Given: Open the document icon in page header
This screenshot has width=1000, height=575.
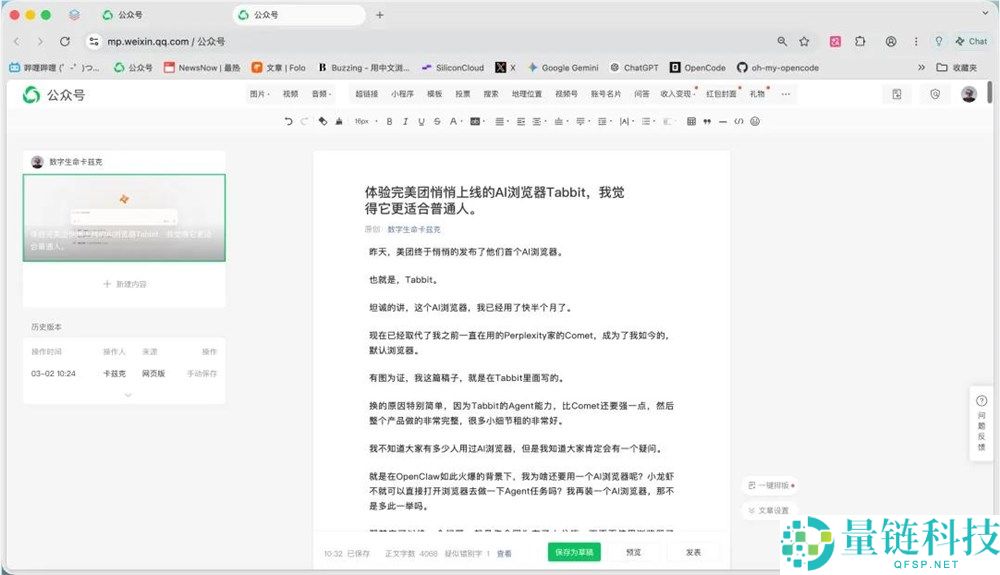Looking at the screenshot, I should 897,94.
